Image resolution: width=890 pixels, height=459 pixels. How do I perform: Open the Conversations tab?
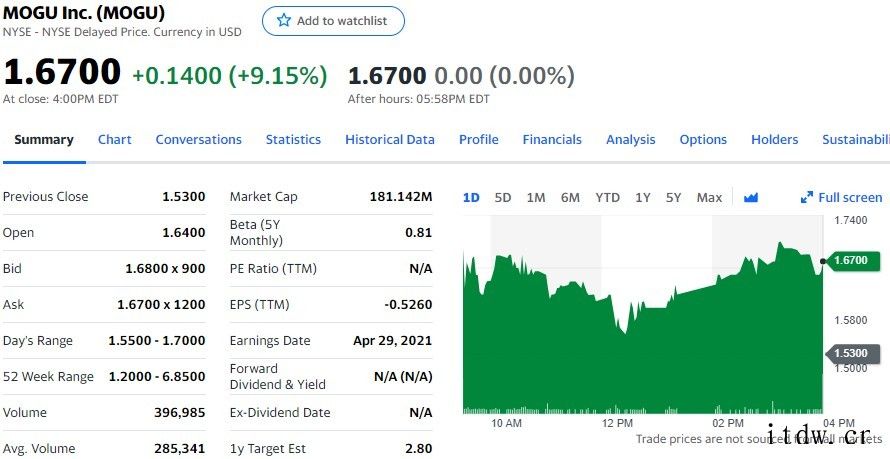tap(198, 140)
